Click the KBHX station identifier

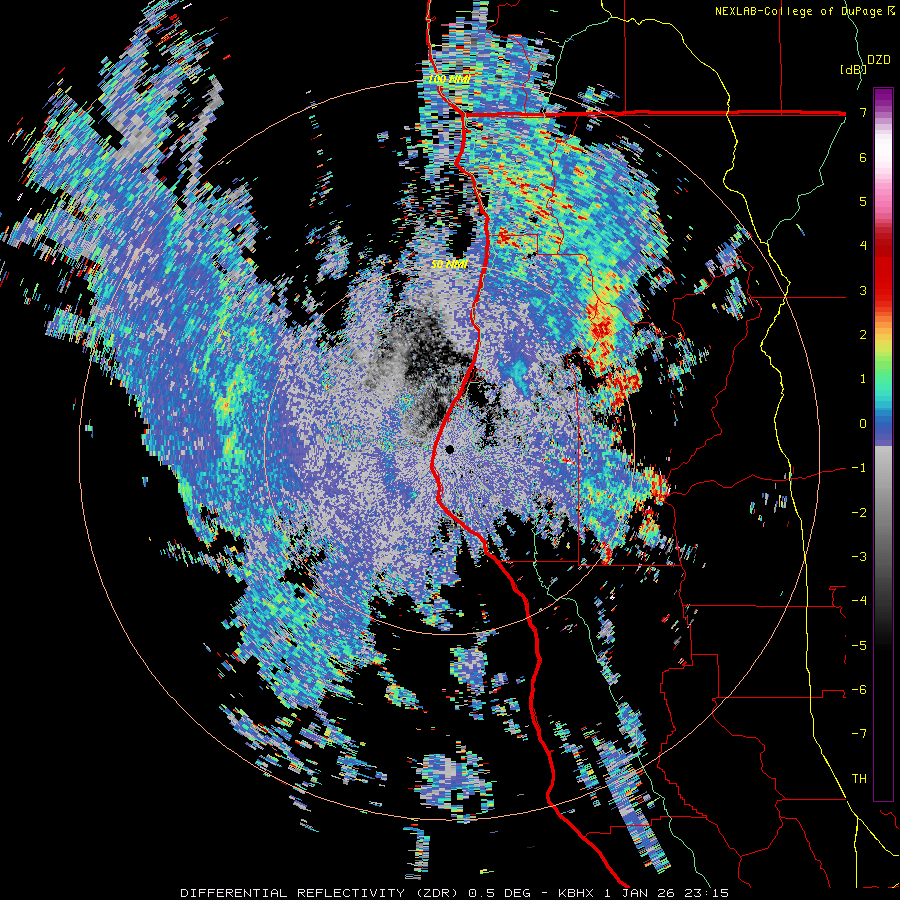(x=575, y=893)
